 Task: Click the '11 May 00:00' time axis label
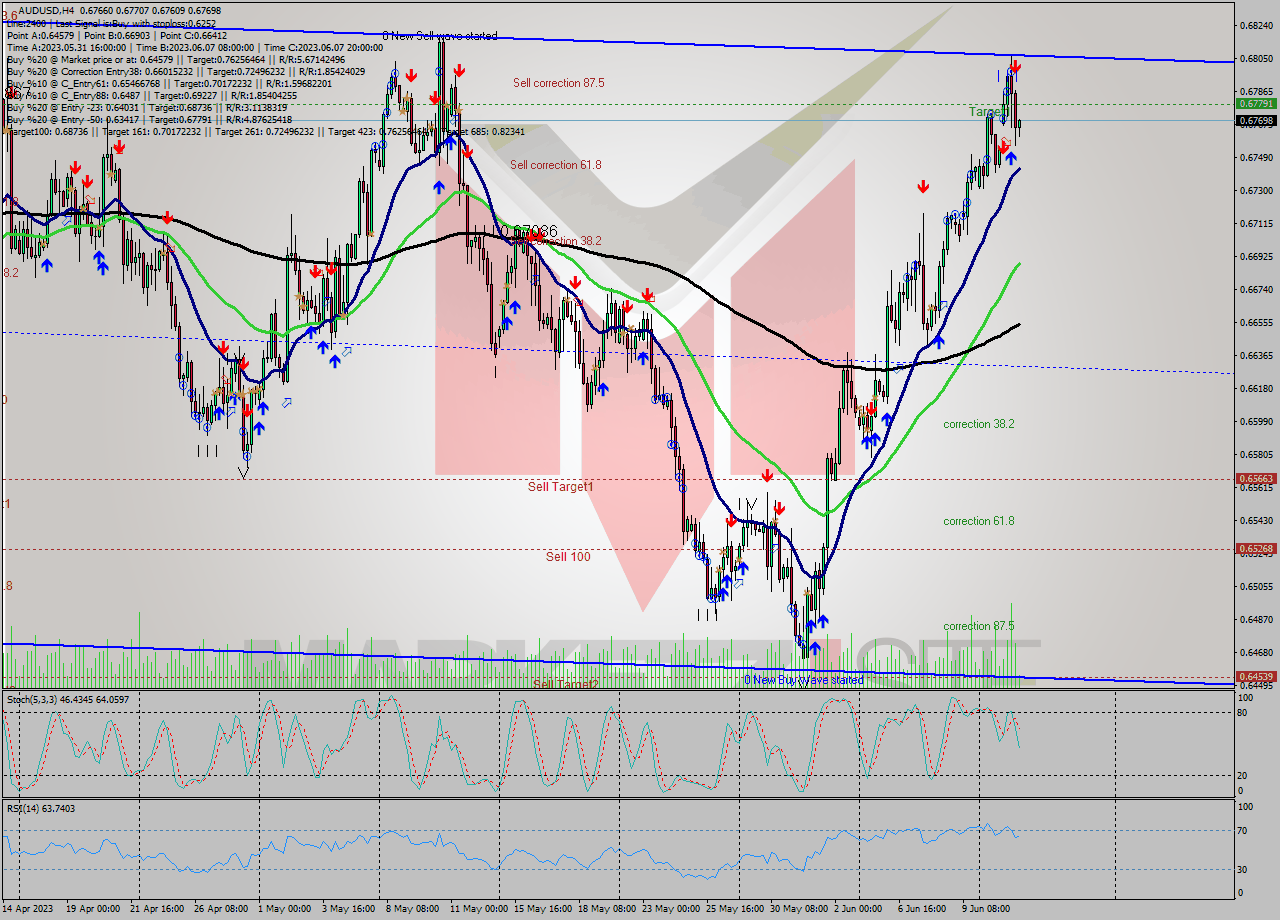pos(478,909)
